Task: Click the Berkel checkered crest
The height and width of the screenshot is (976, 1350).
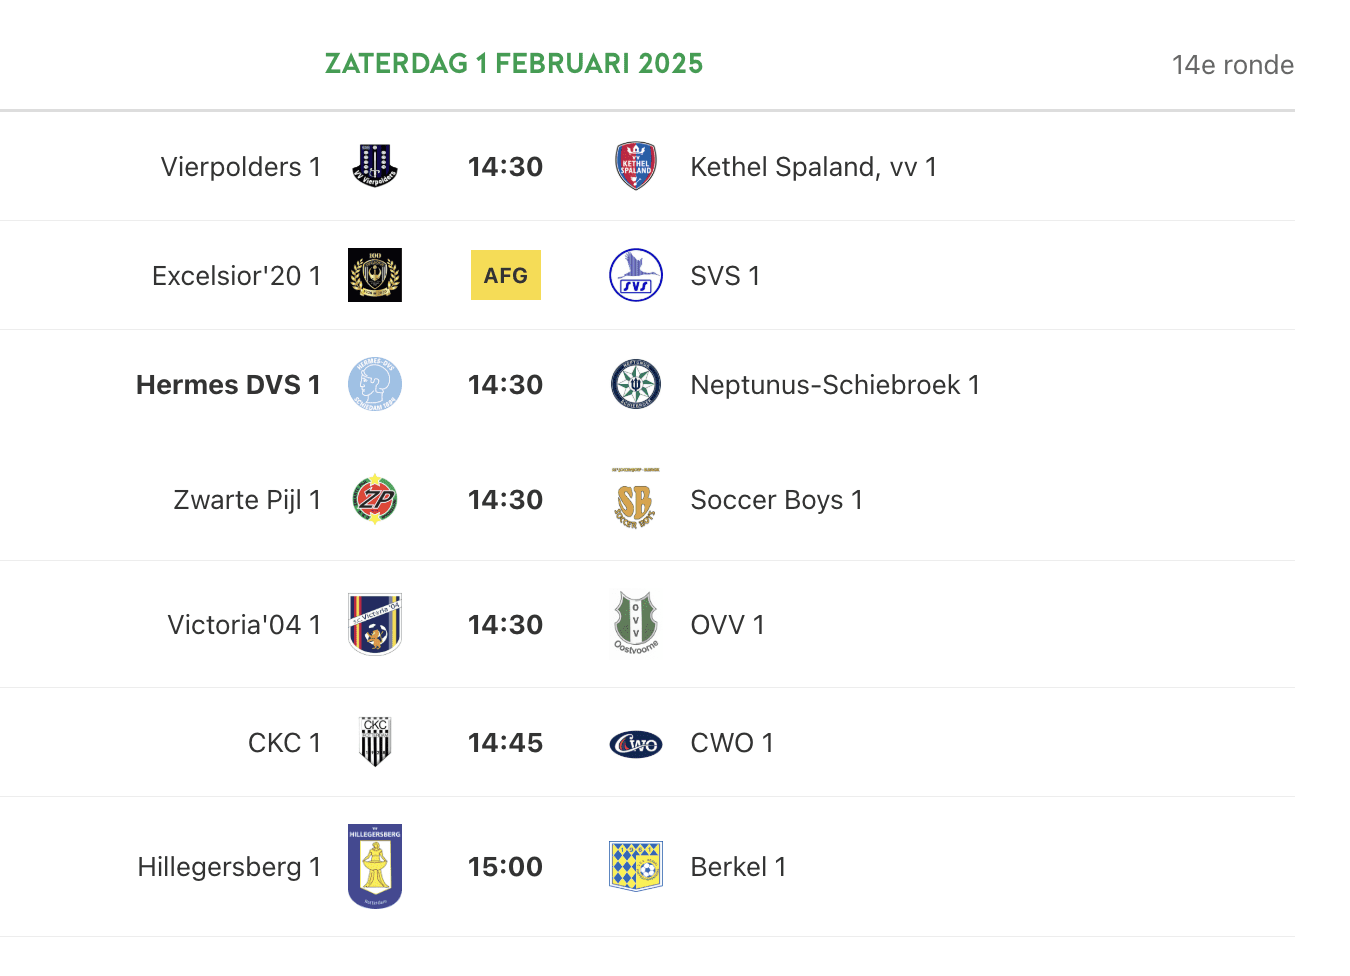Action: 636,866
